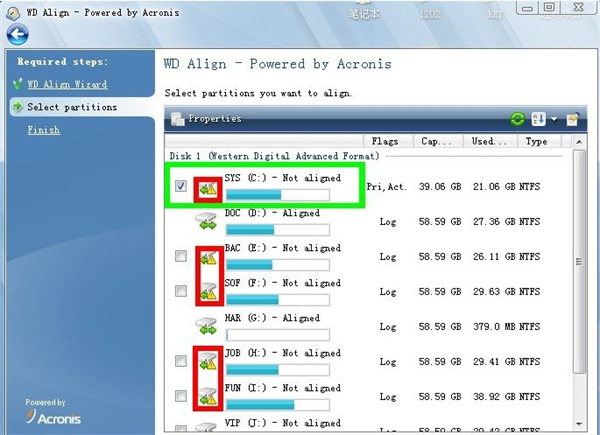
Task: Click the green checkmark beside WD Align Wizard
Action: click(17, 83)
